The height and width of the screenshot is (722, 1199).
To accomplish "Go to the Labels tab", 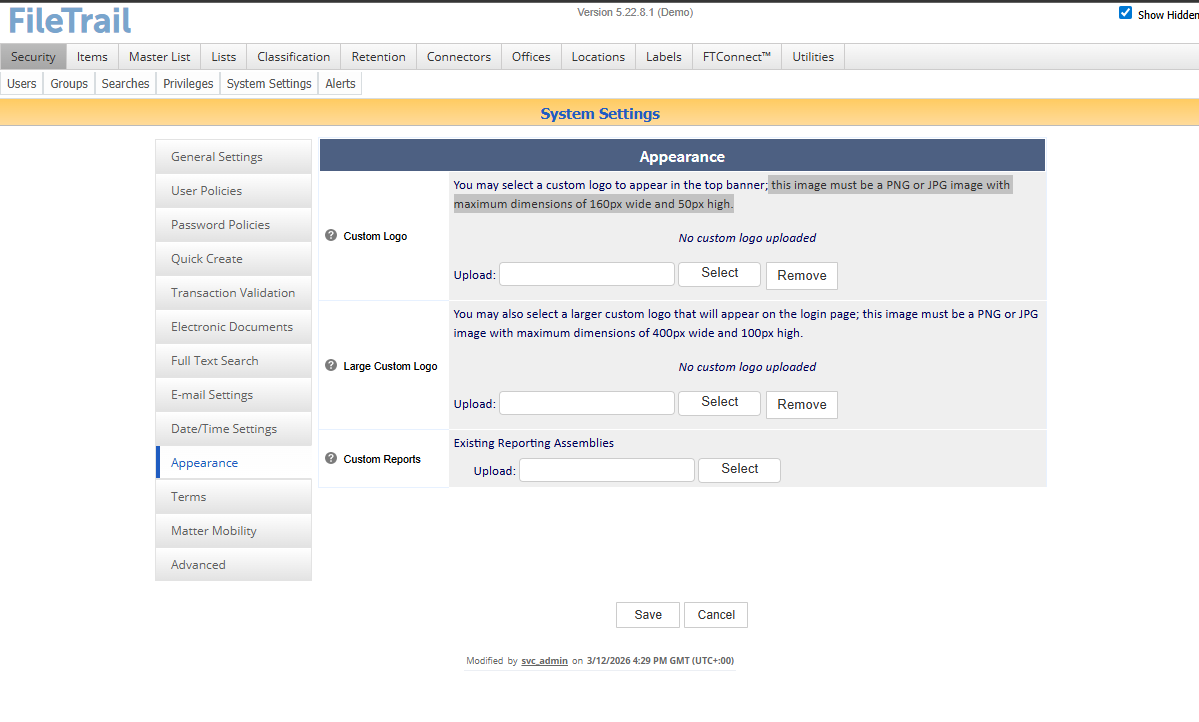I will (664, 57).
